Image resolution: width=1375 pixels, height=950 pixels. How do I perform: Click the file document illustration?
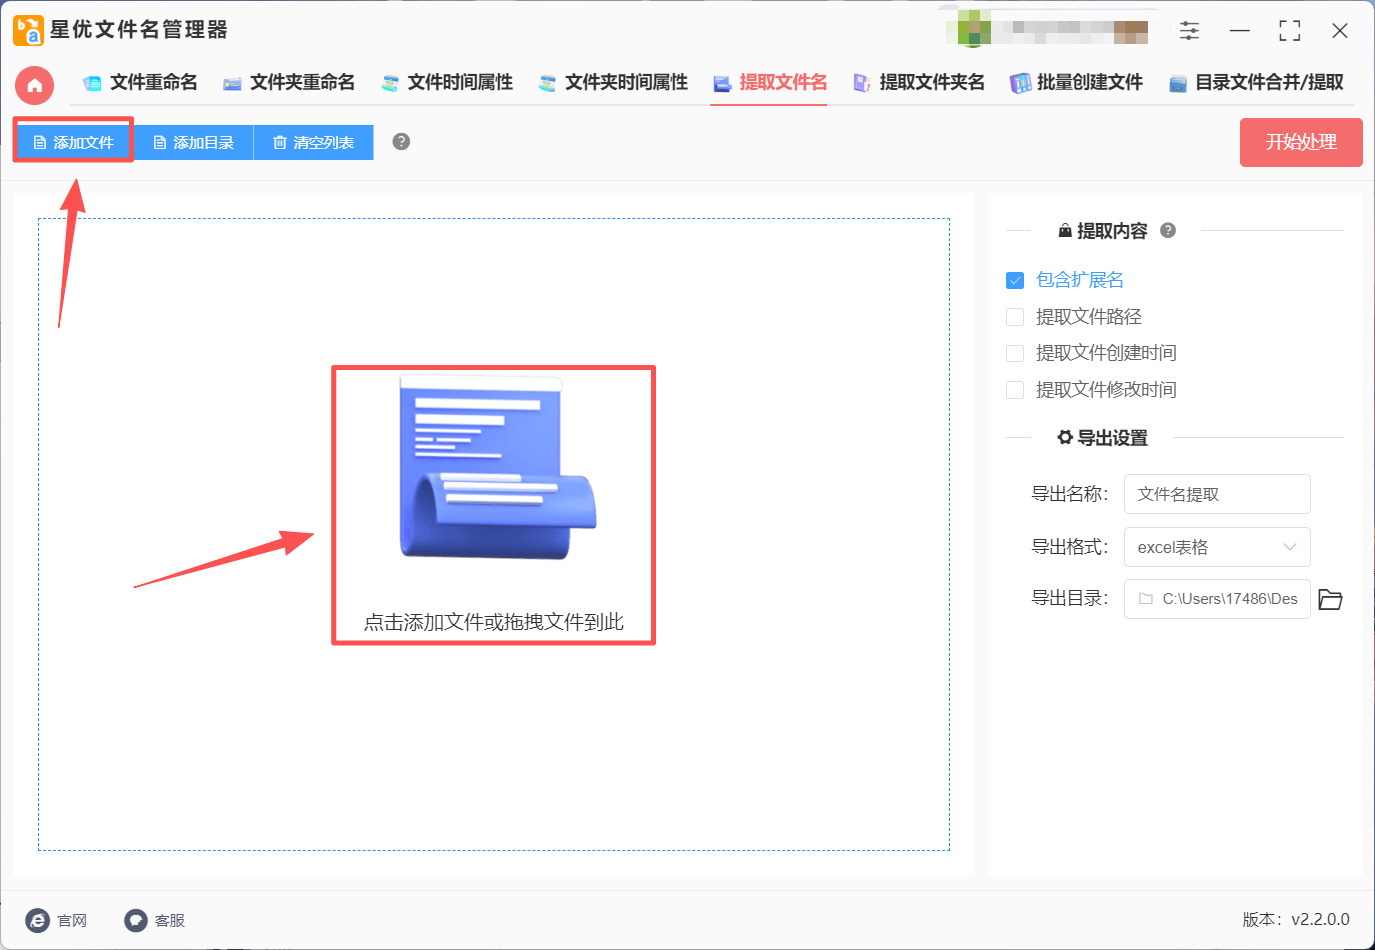[497, 467]
